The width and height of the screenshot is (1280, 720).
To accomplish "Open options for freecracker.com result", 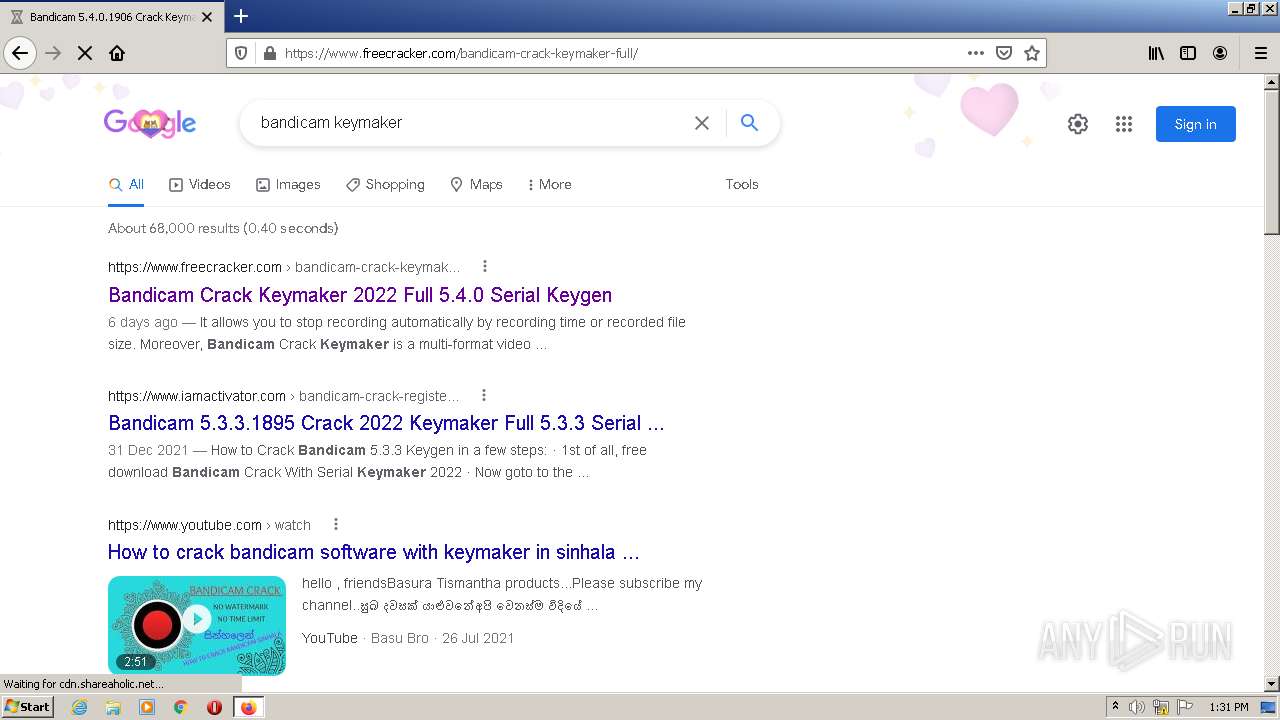I will pos(485,266).
